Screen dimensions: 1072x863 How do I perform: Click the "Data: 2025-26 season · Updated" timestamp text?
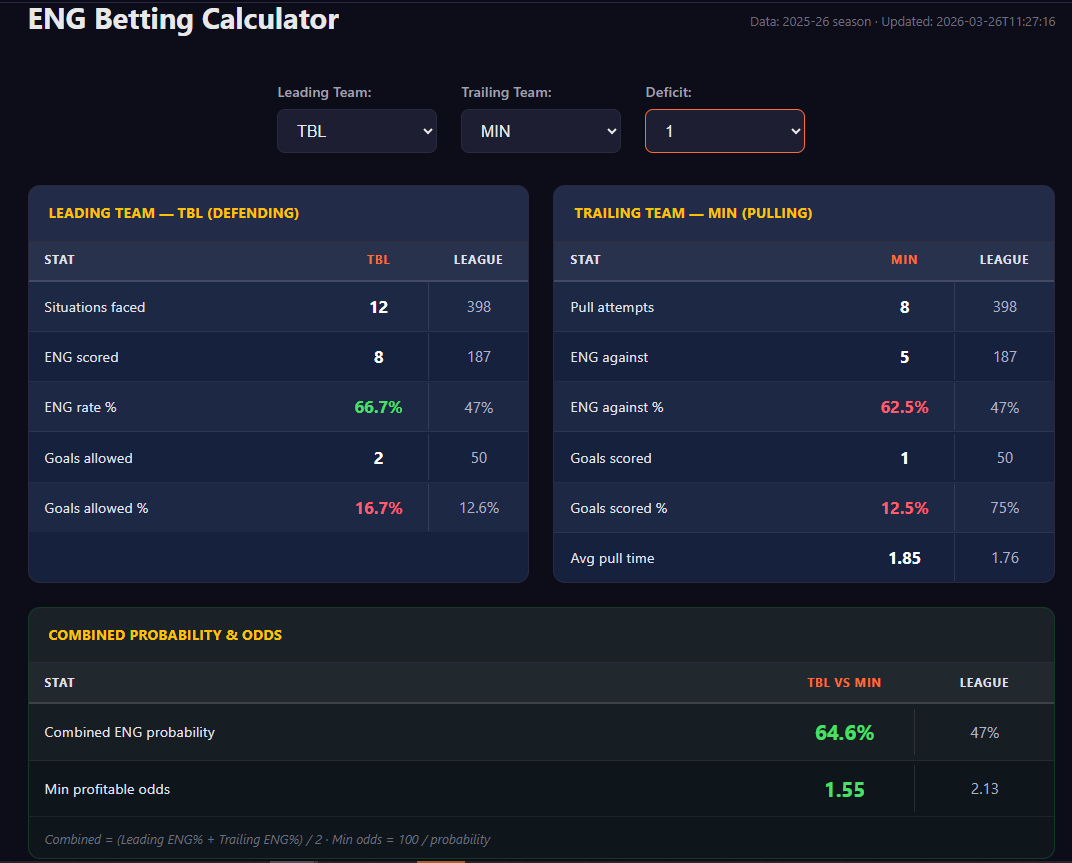[x=902, y=22]
